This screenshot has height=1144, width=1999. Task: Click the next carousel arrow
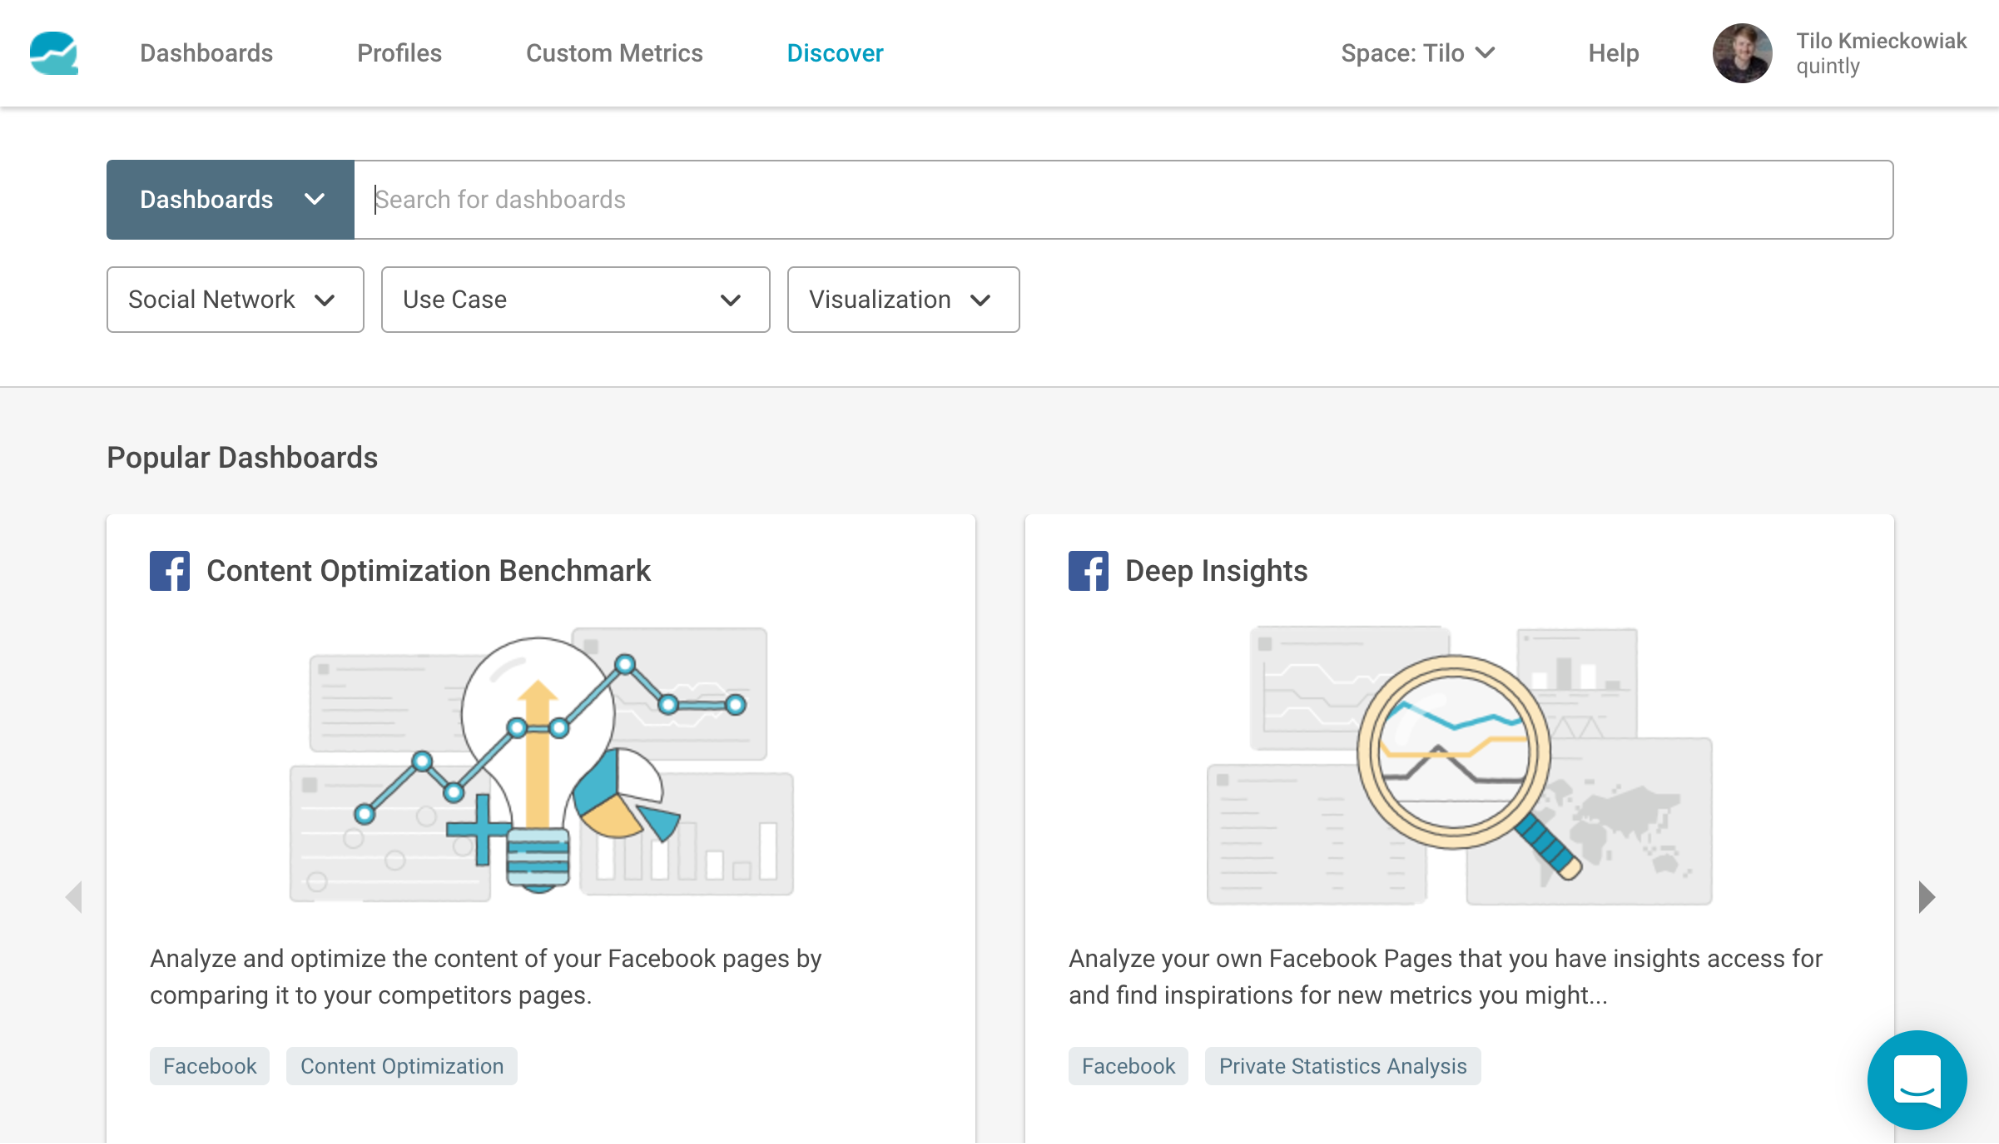click(x=1926, y=897)
